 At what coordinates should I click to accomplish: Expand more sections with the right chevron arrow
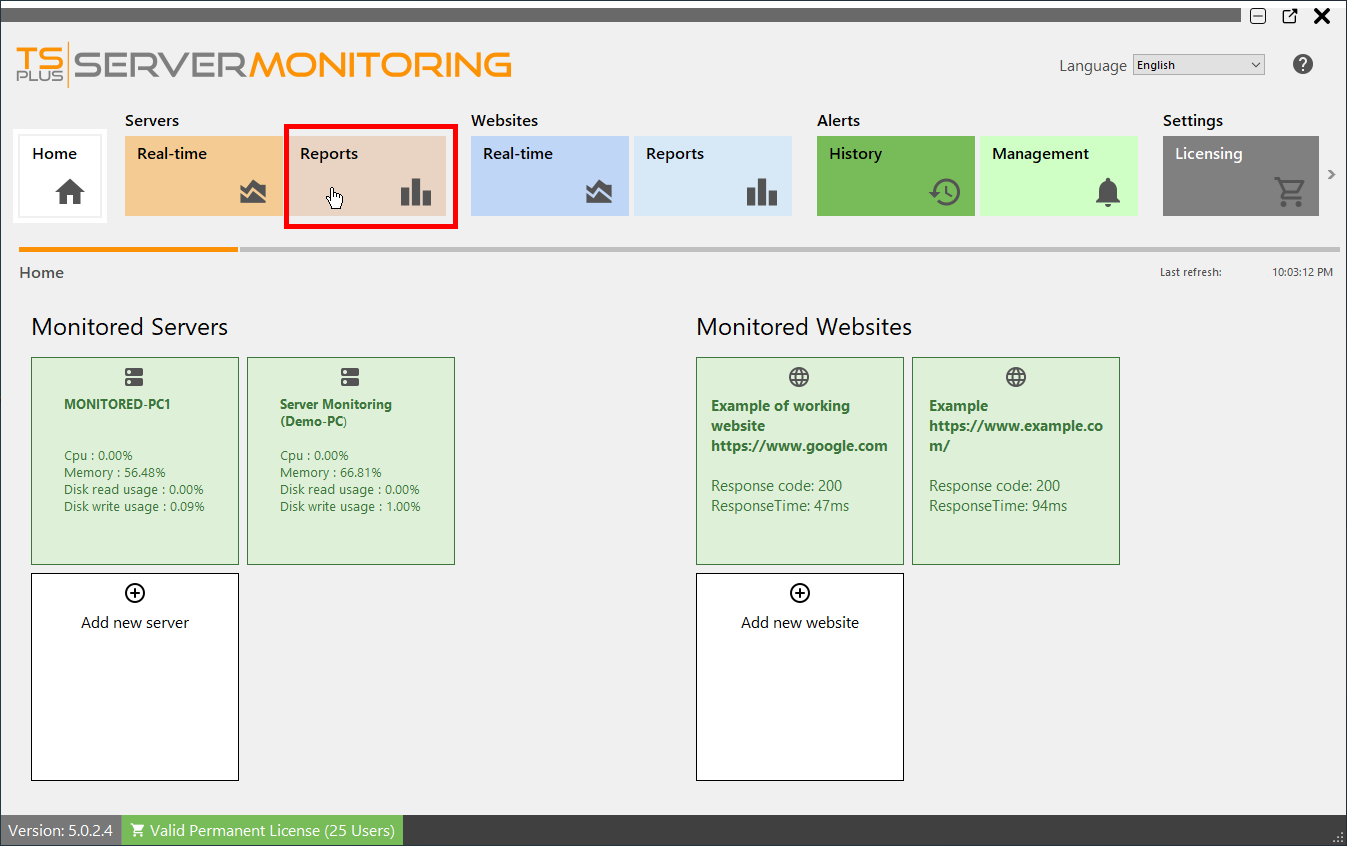pyautogui.click(x=1332, y=173)
